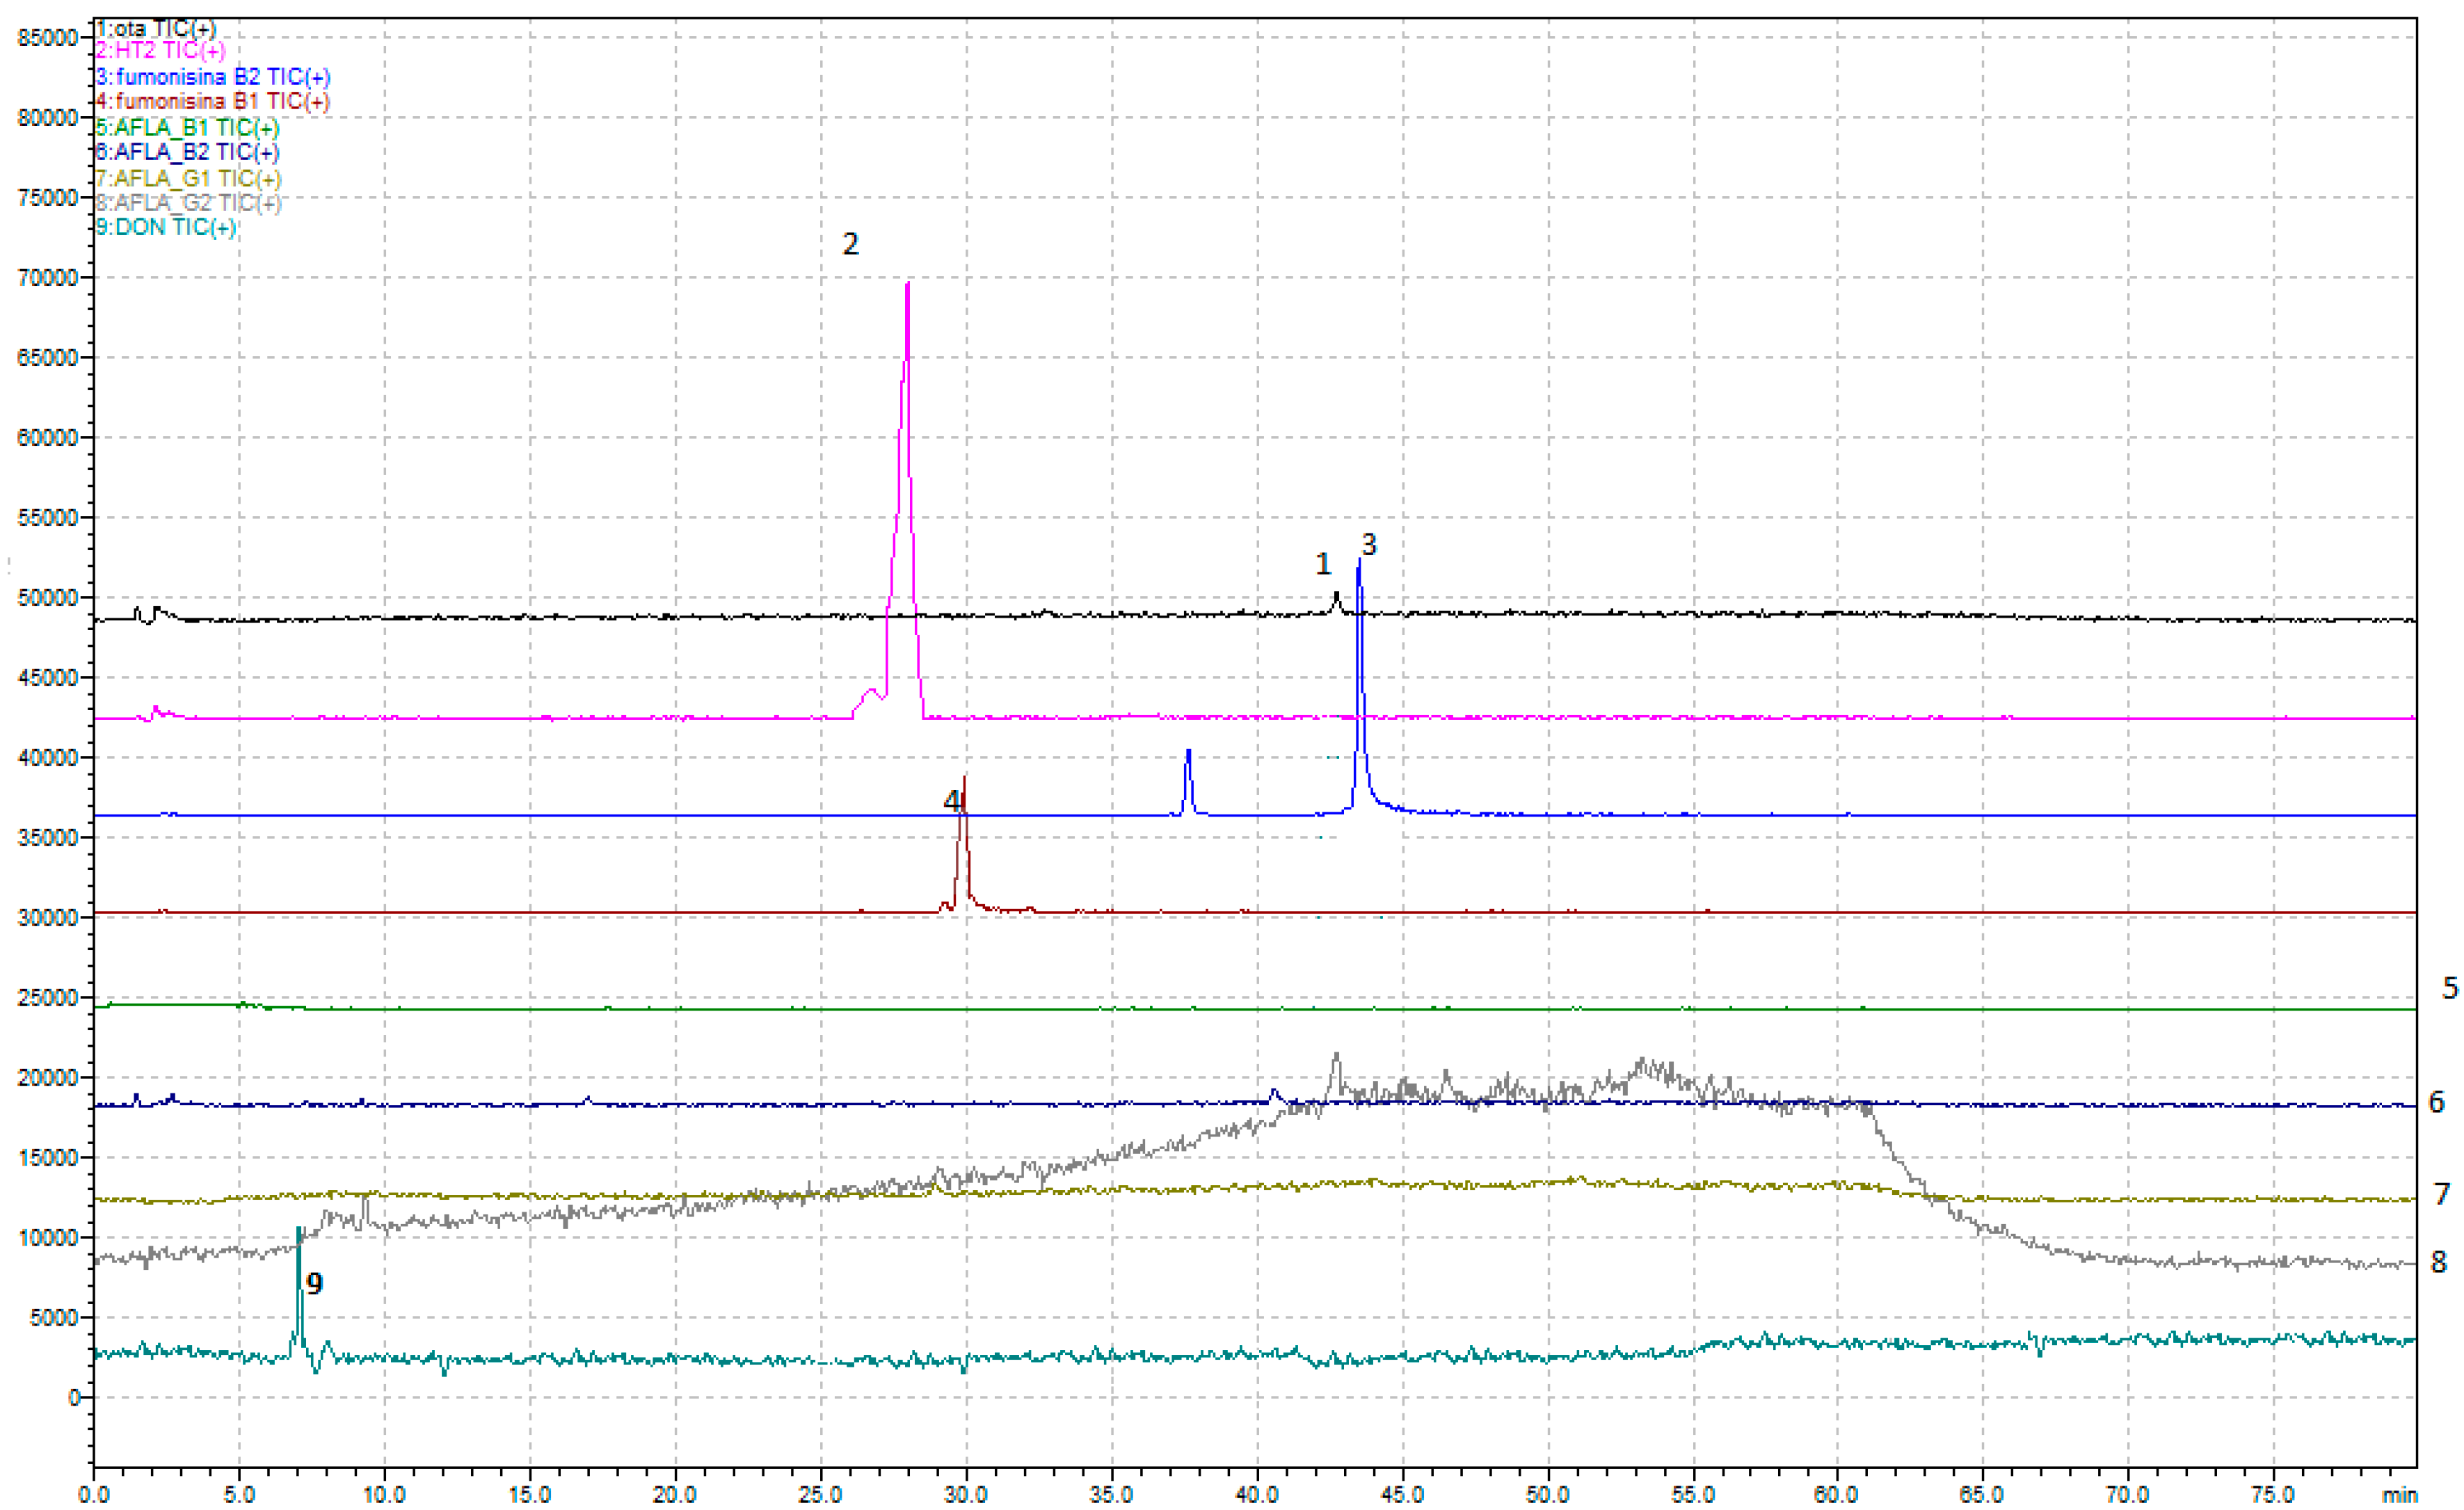
Task: Click peak label '4' on dark red peak
Action: [952, 801]
